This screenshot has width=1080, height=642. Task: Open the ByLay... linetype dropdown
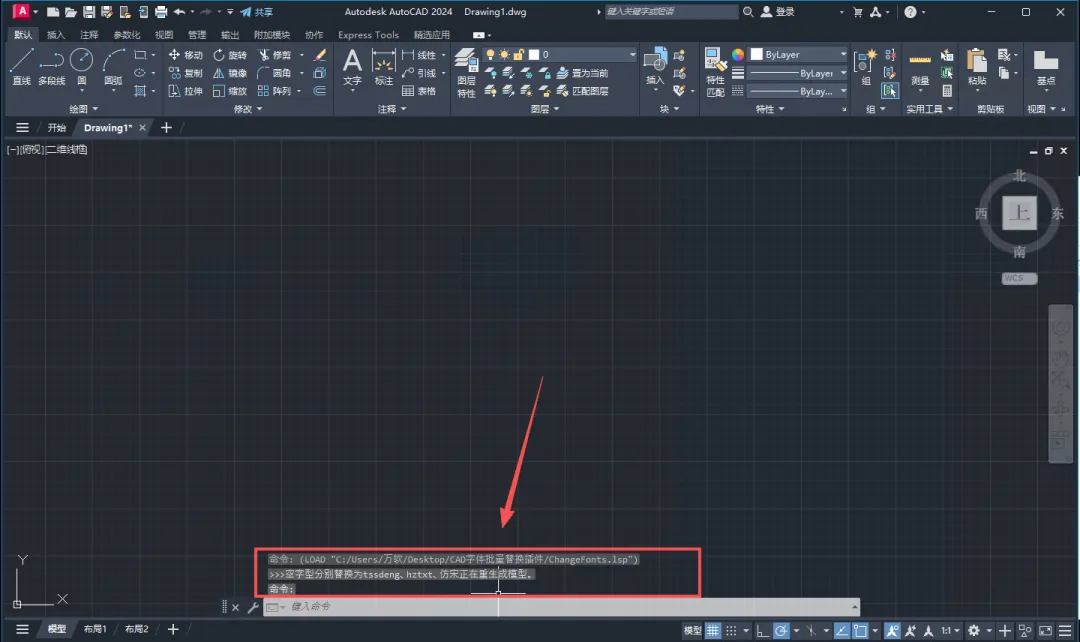798,91
